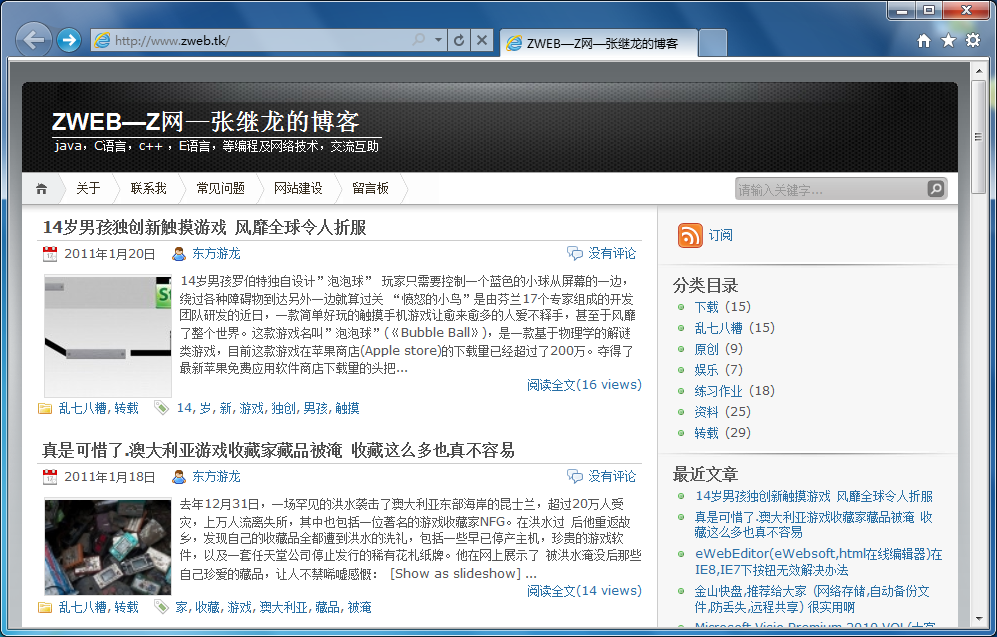Open the 乱七八糟 category in the sidebar list
This screenshot has height=637, width=997.
pos(719,328)
